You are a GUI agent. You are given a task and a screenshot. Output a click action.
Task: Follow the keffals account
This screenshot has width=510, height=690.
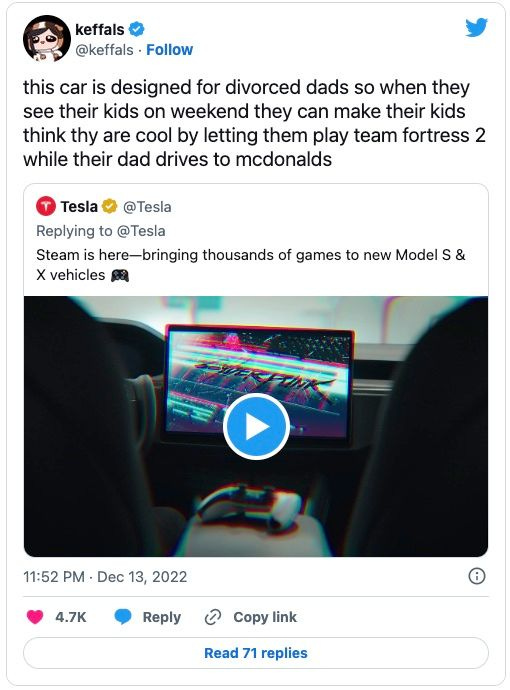click(169, 50)
